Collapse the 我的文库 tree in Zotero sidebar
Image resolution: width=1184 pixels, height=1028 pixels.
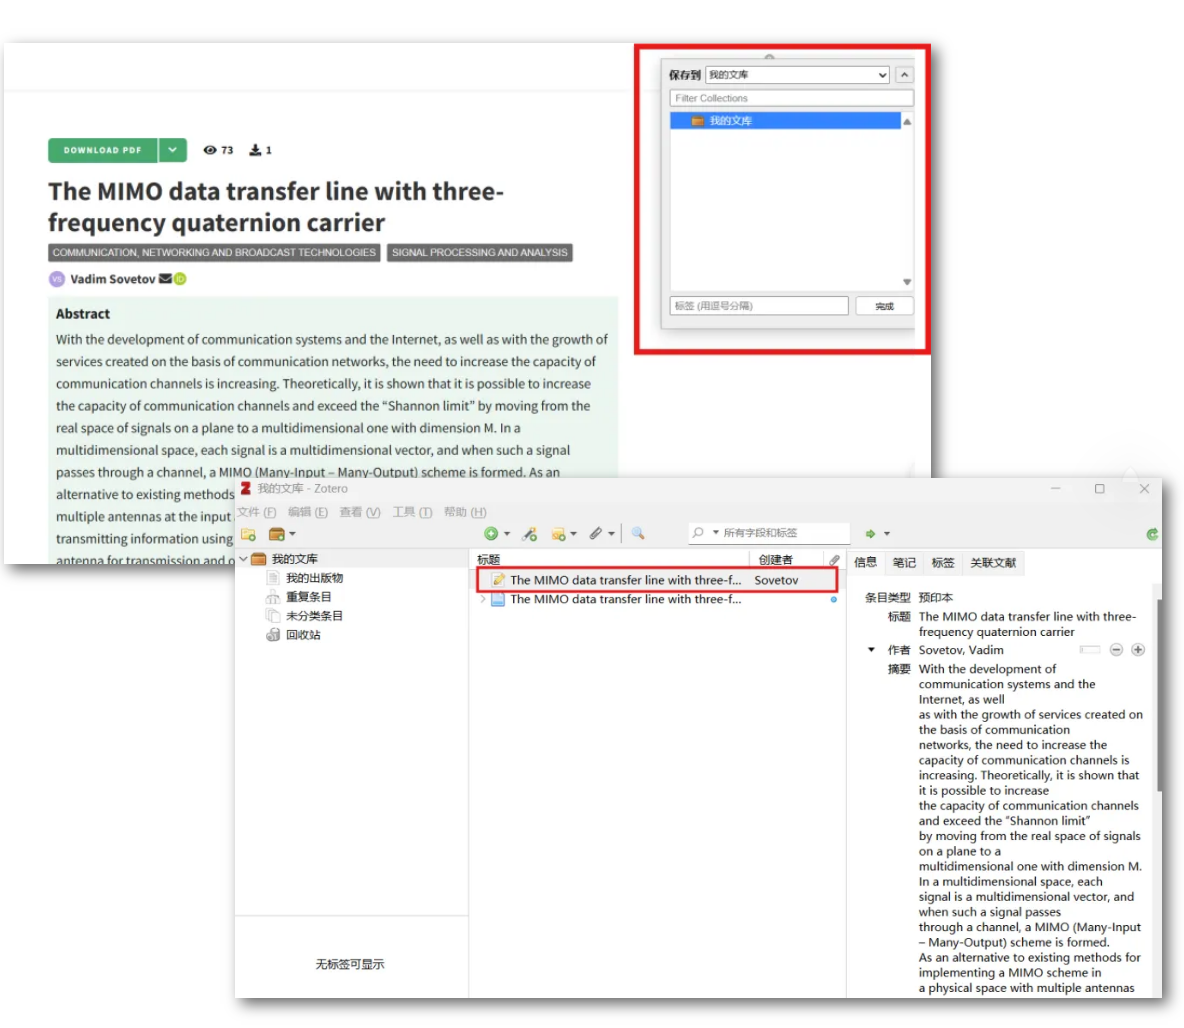coord(243,559)
